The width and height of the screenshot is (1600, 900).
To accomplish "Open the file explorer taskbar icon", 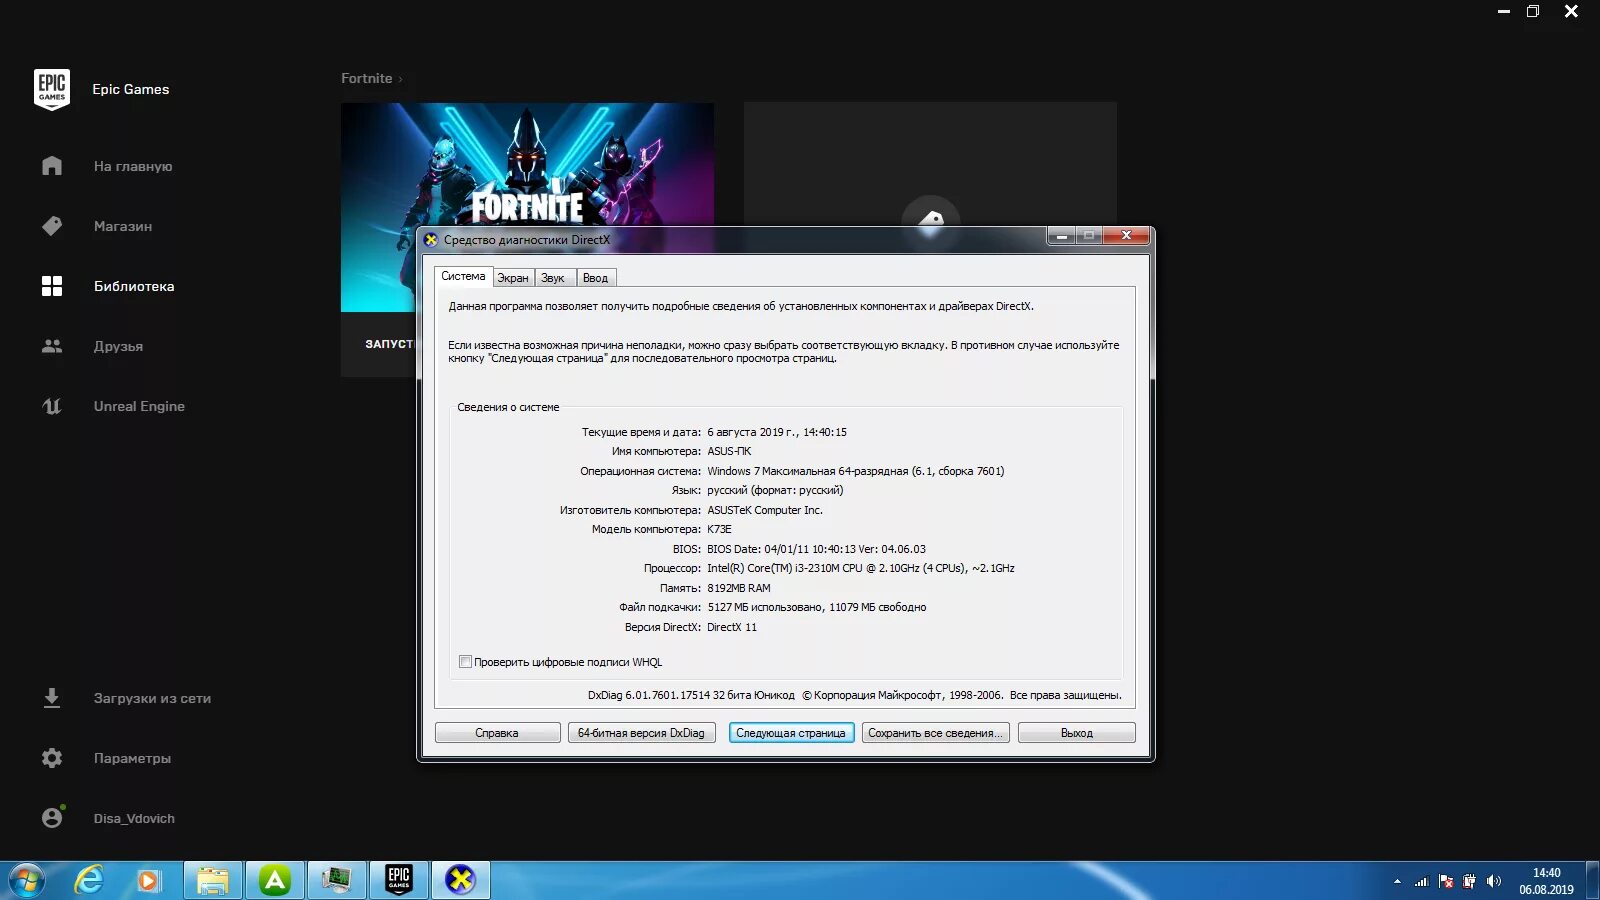I will pyautogui.click(x=212, y=880).
